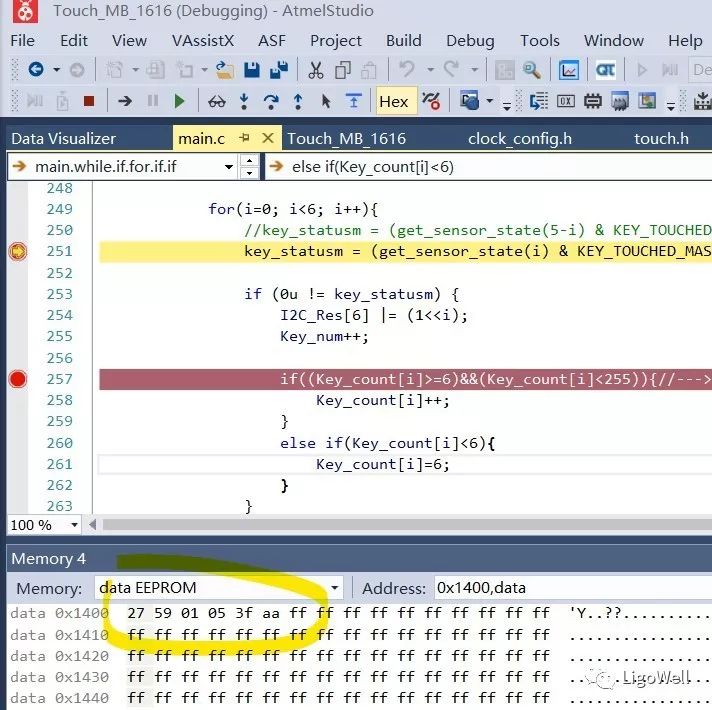The image size is (712, 710).
Task: Toggle Hex display mode
Action: click(x=394, y=101)
